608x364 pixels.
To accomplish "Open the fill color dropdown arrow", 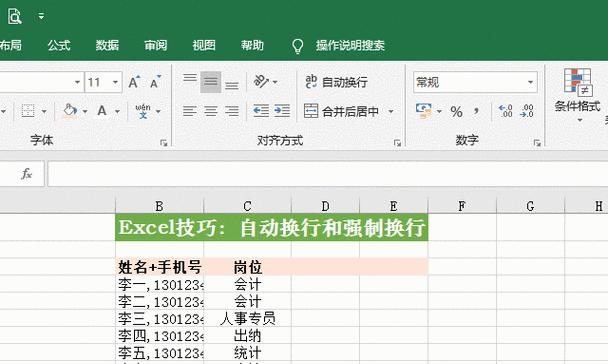I will pos(85,112).
